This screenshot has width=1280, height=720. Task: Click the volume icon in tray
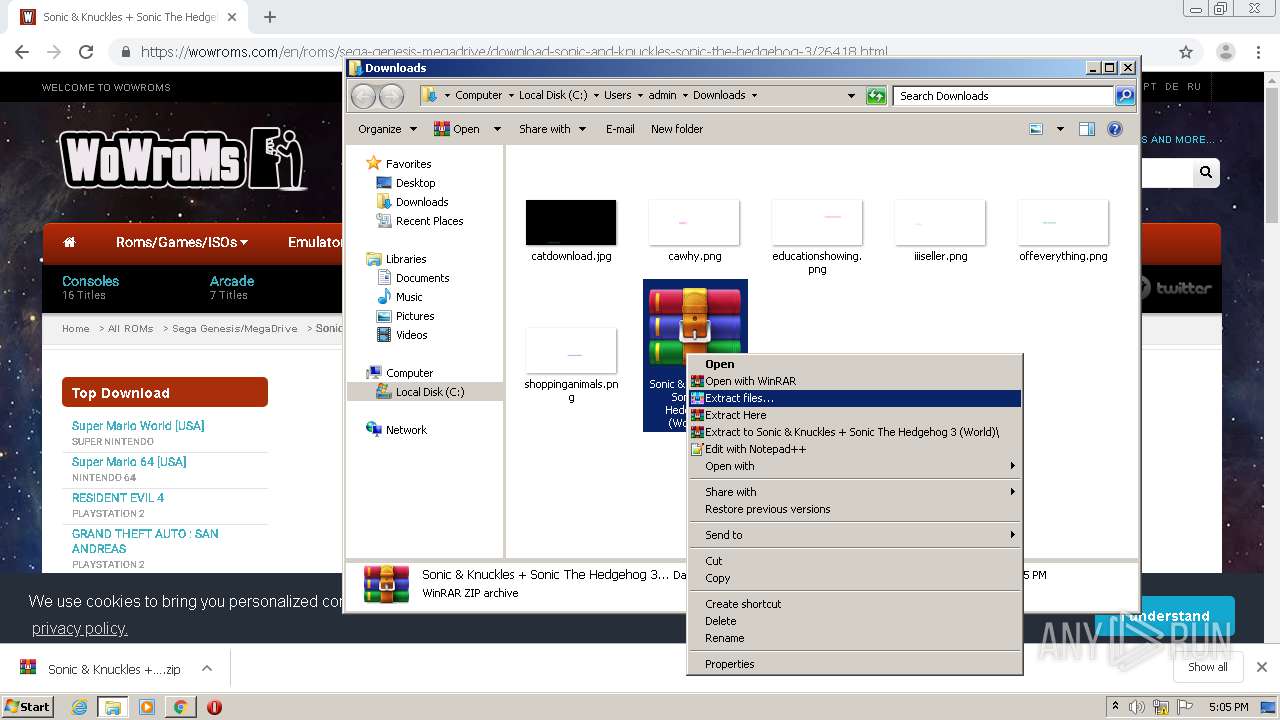pos(1137,707)
